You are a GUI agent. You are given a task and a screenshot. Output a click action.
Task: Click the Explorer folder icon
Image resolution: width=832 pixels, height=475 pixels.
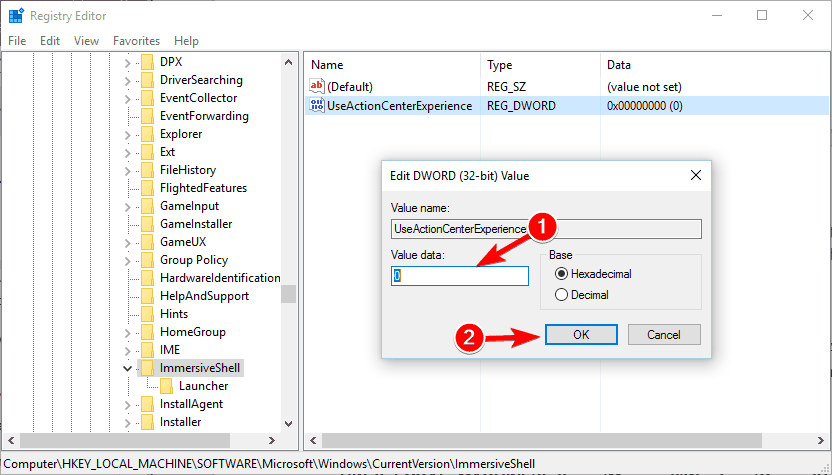(x=148, y=134)
